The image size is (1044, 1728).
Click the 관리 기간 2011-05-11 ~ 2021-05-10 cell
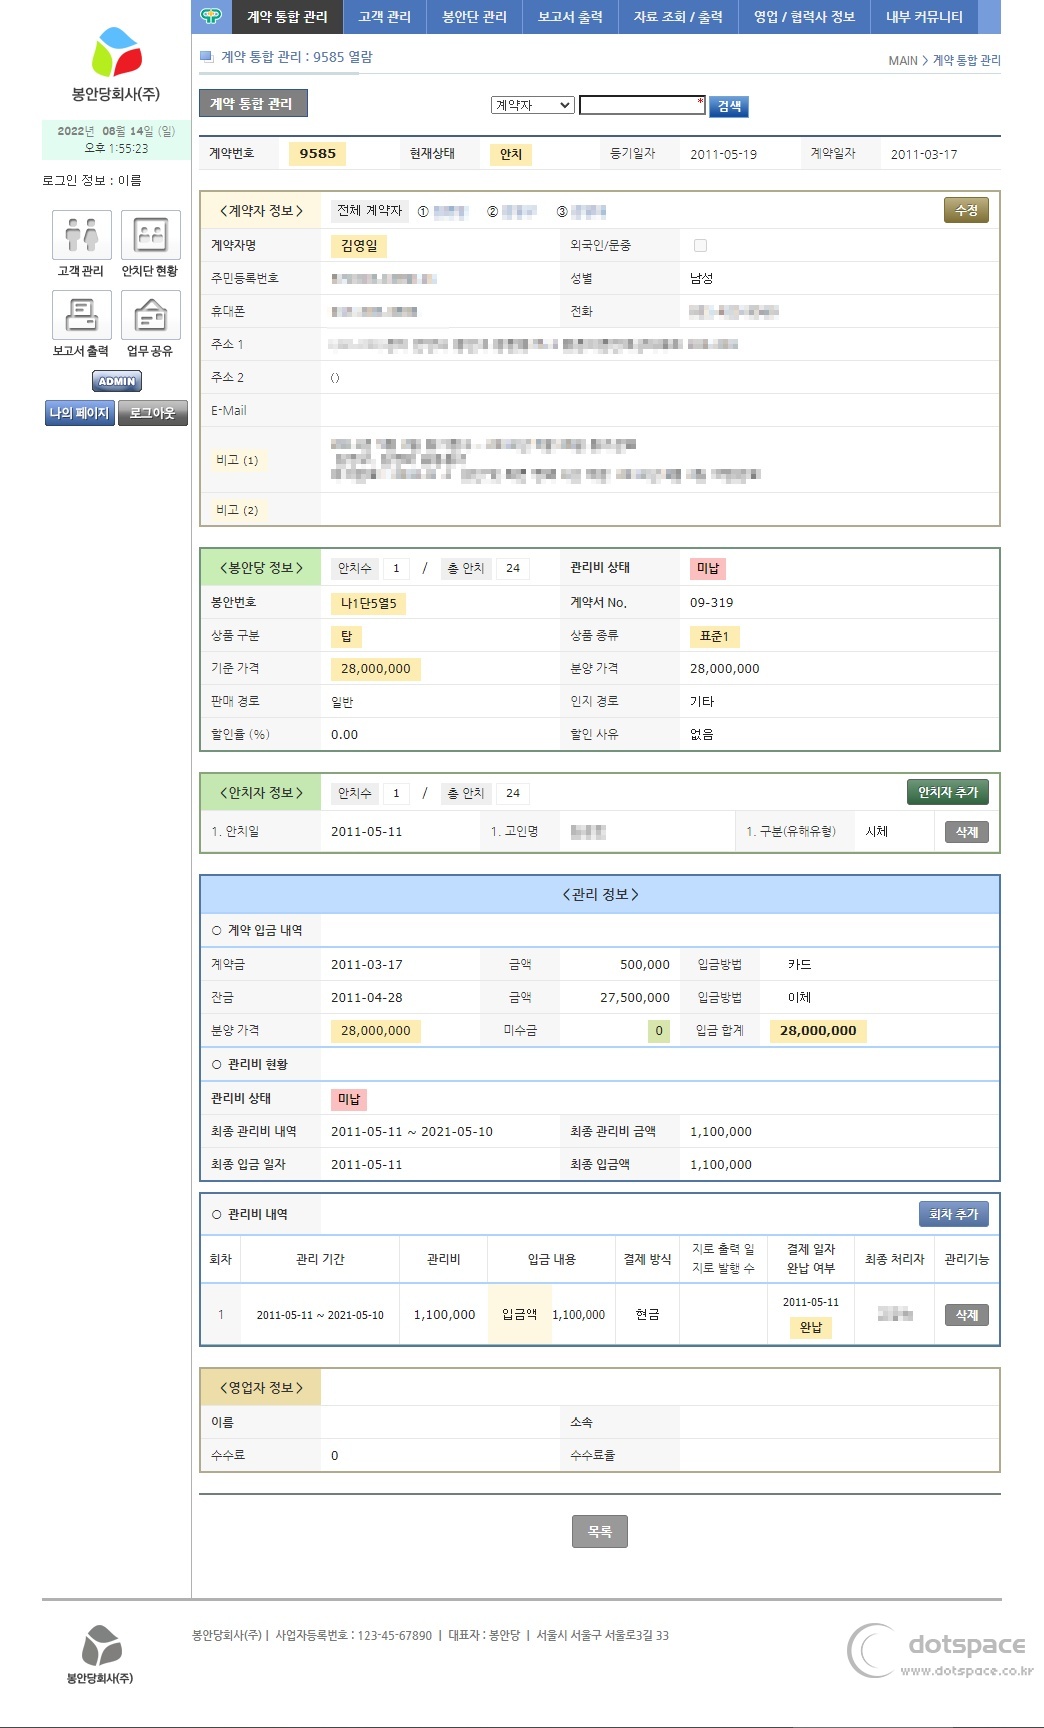click(x=320, y=1315)
